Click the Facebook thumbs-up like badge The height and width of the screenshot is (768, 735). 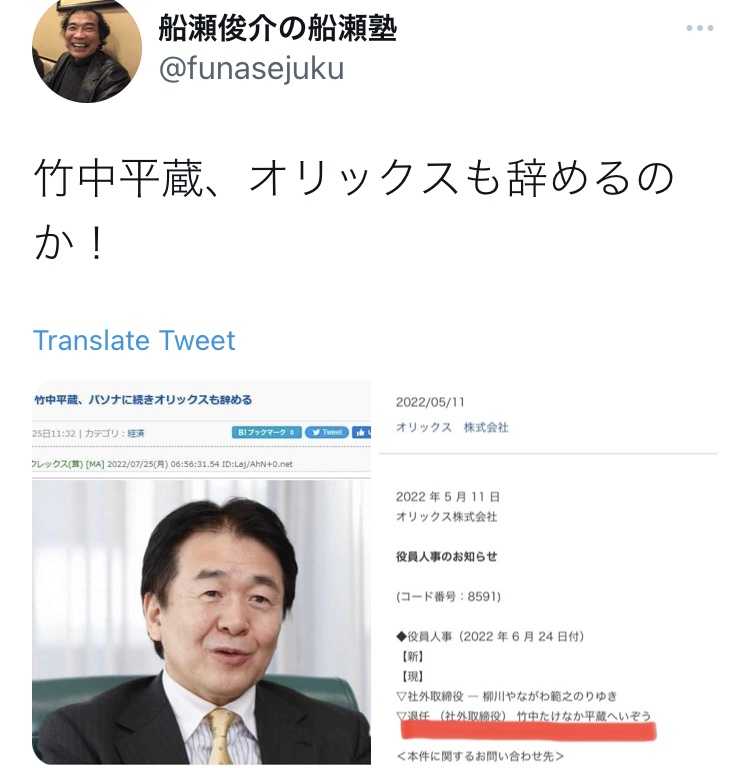tap(361, 432)
